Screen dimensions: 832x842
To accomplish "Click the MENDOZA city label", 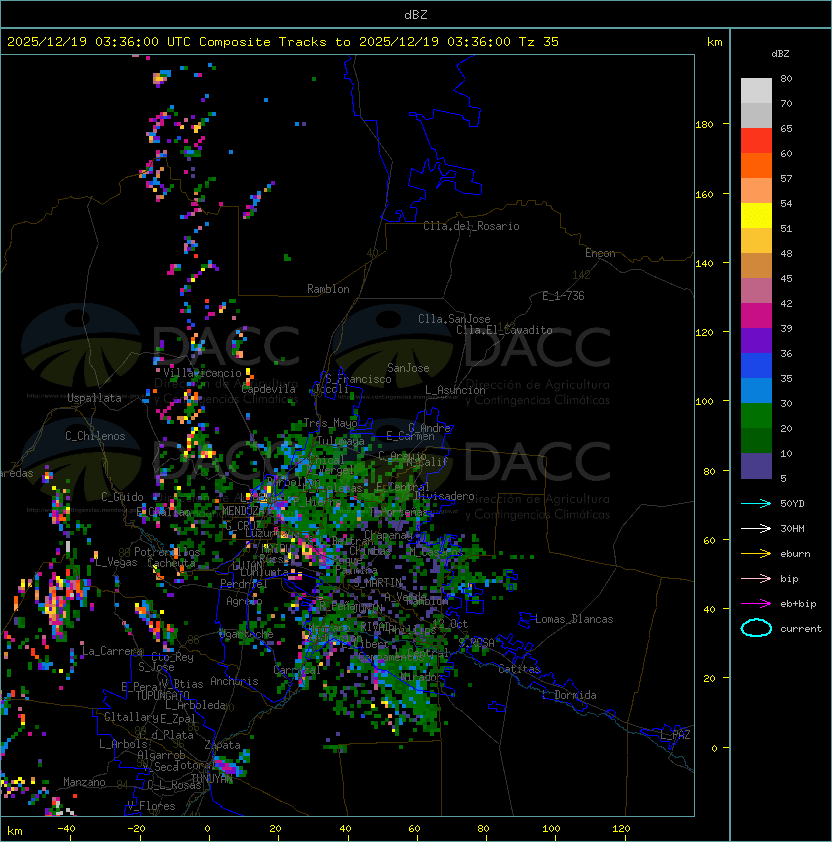I will click(x=243, y=510).
